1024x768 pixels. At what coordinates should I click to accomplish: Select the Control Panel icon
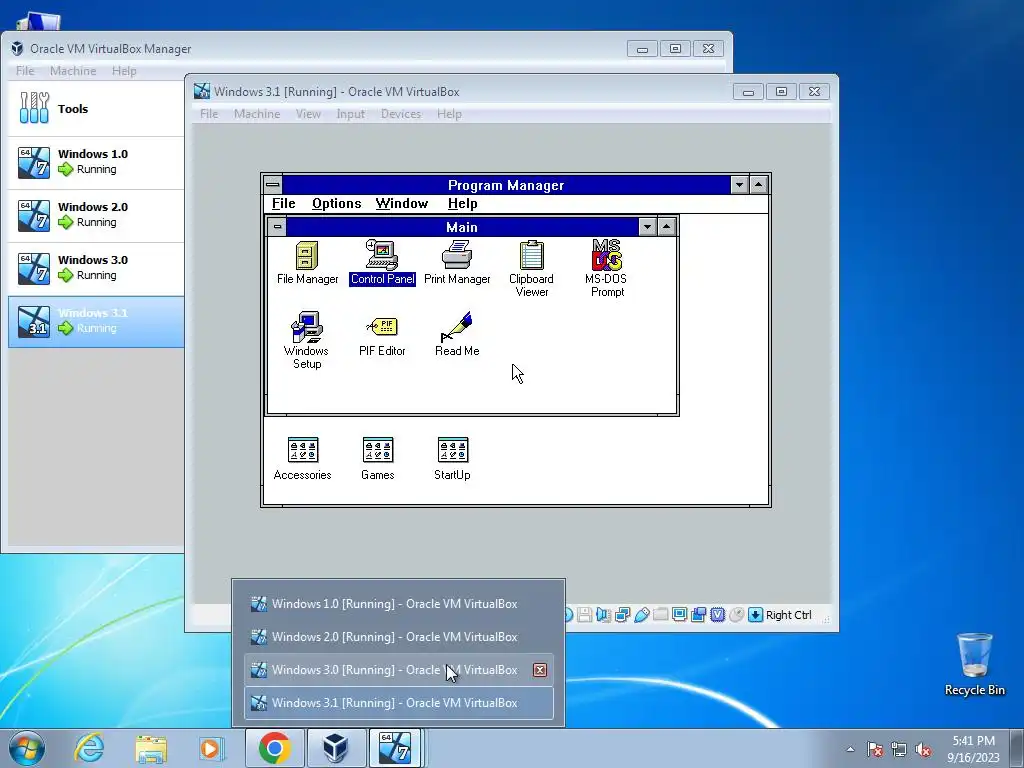[x=382, y=263]
